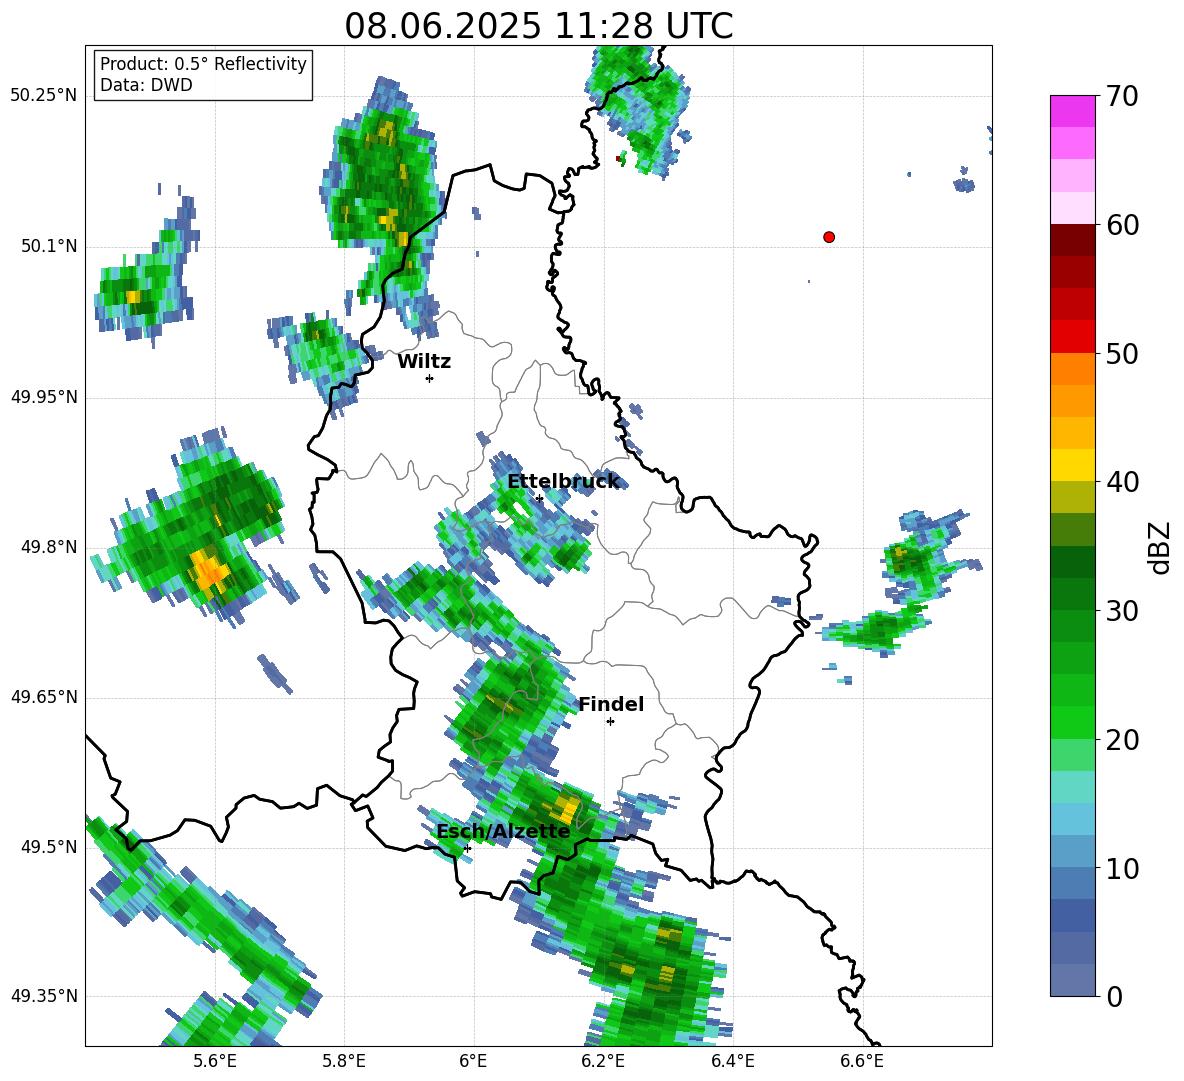Click the cross marker below Esch/Alzette
The image size is (1184, 1081).
(x=467, y=848)
